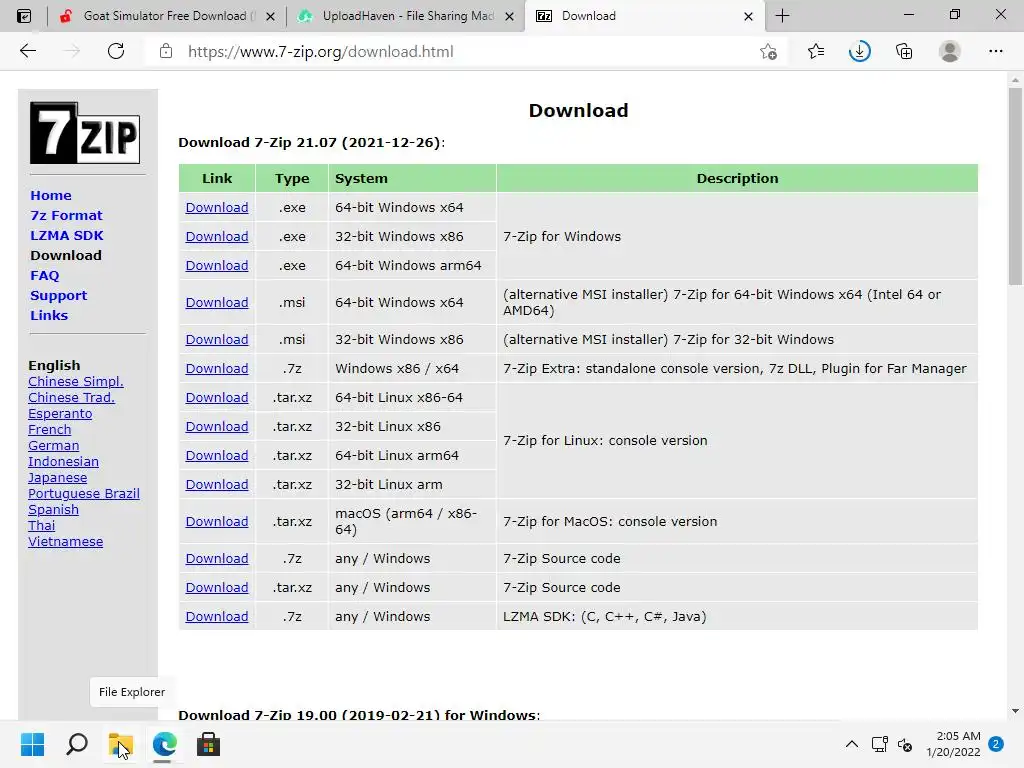
Task: Switch language to Esperanto
Action: [x=60, y=413]
